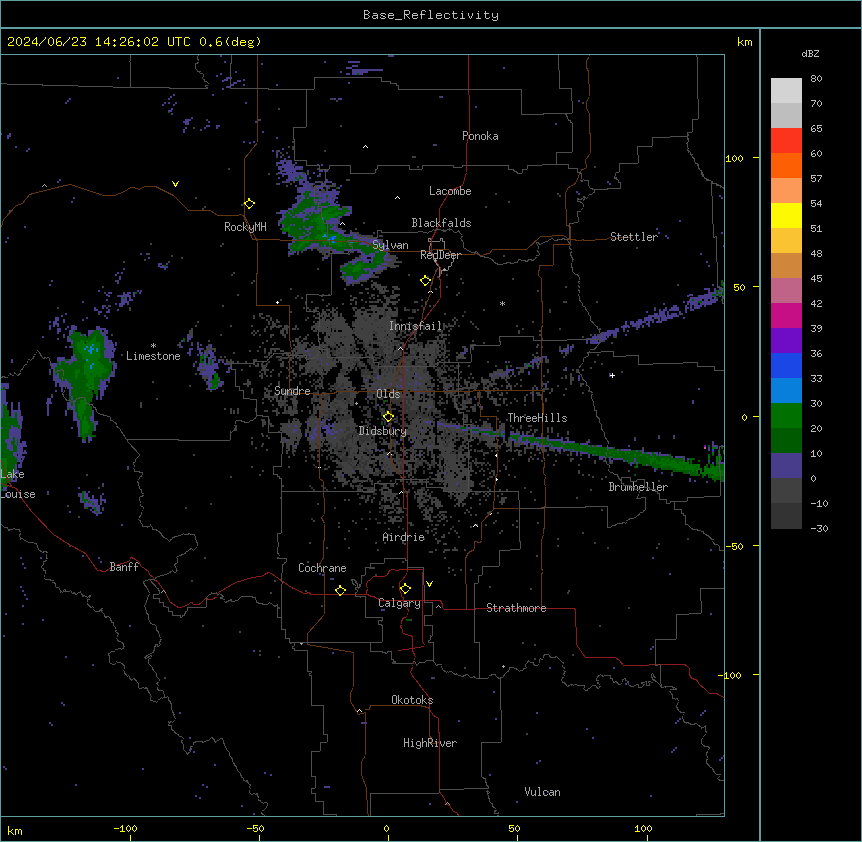
Task: Click the km unit label at bottom left
Action: coord(15,831)
